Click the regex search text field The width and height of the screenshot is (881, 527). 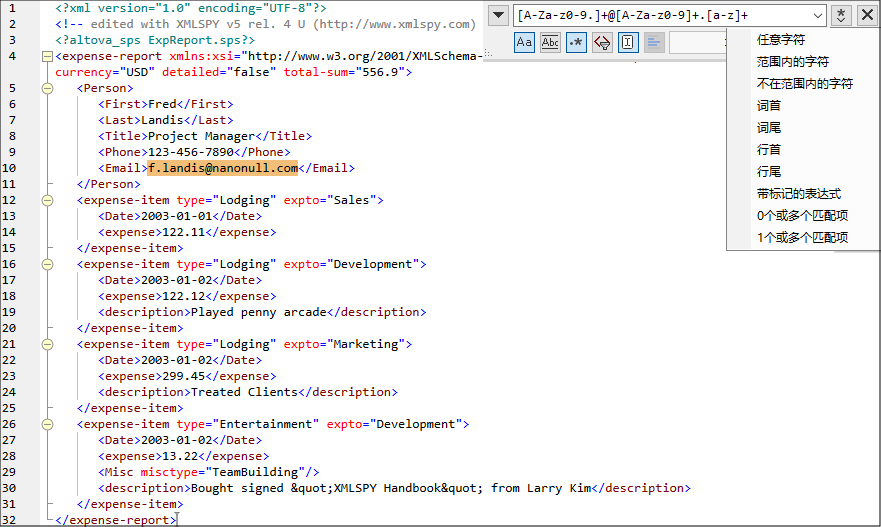pyautogui.click(x=660, y=16)
